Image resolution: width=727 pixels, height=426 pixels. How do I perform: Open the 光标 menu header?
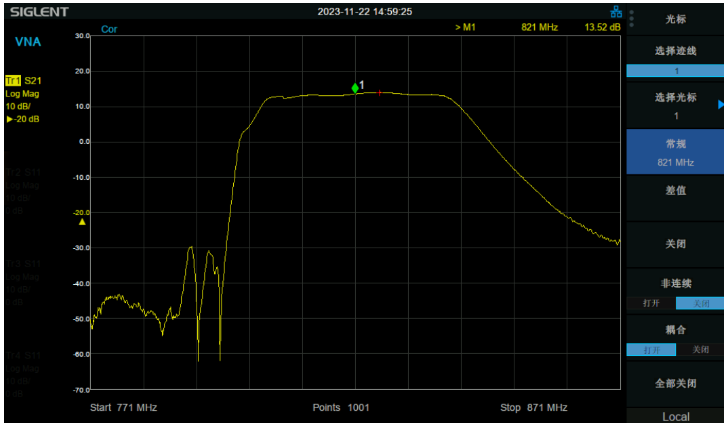[676, 18]
